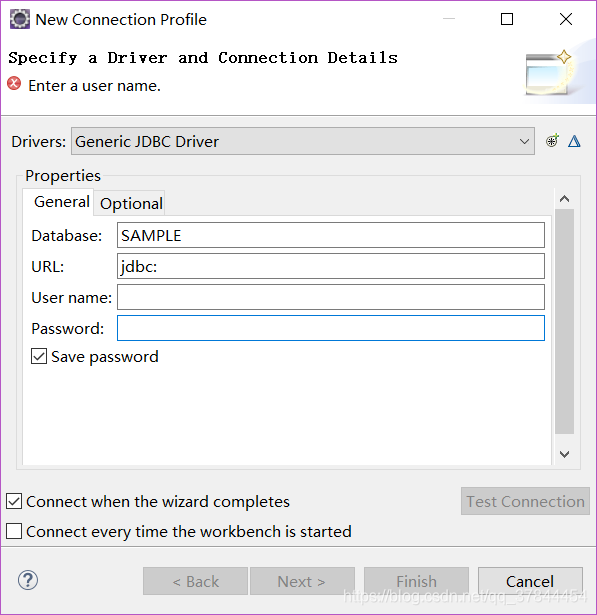This screenshot has width=597, height=615.
Task: Click the Finish button
Action: [416, 581]
